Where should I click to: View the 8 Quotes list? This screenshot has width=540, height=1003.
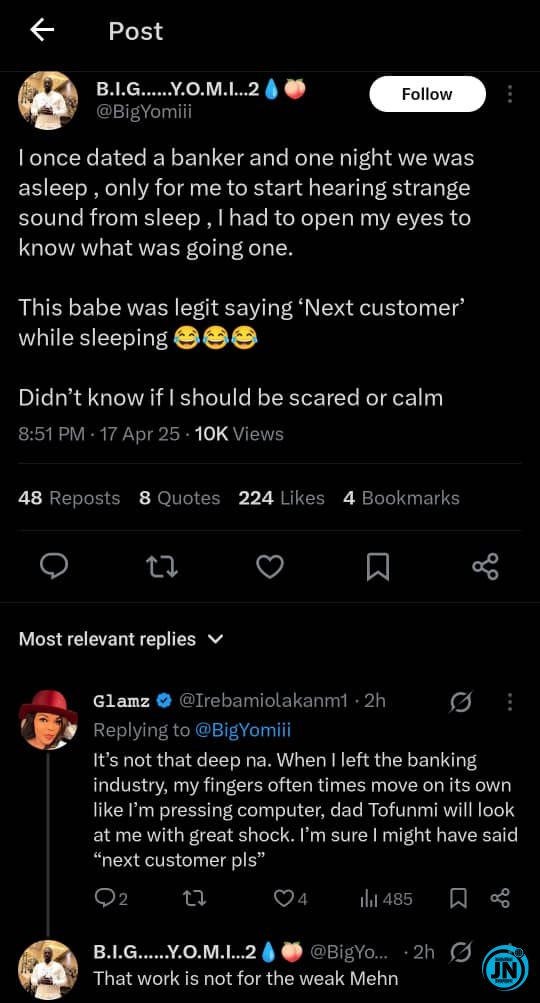(180, 498)
